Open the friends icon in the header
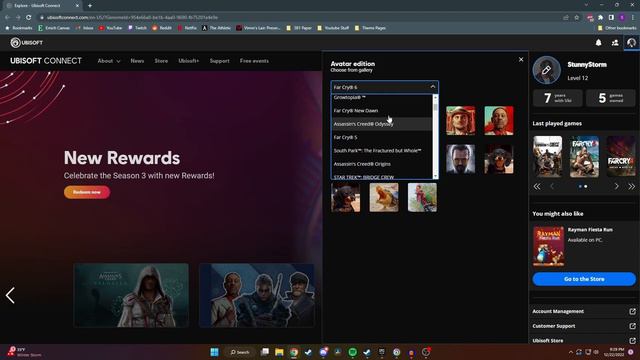 (x=615, y=42)
